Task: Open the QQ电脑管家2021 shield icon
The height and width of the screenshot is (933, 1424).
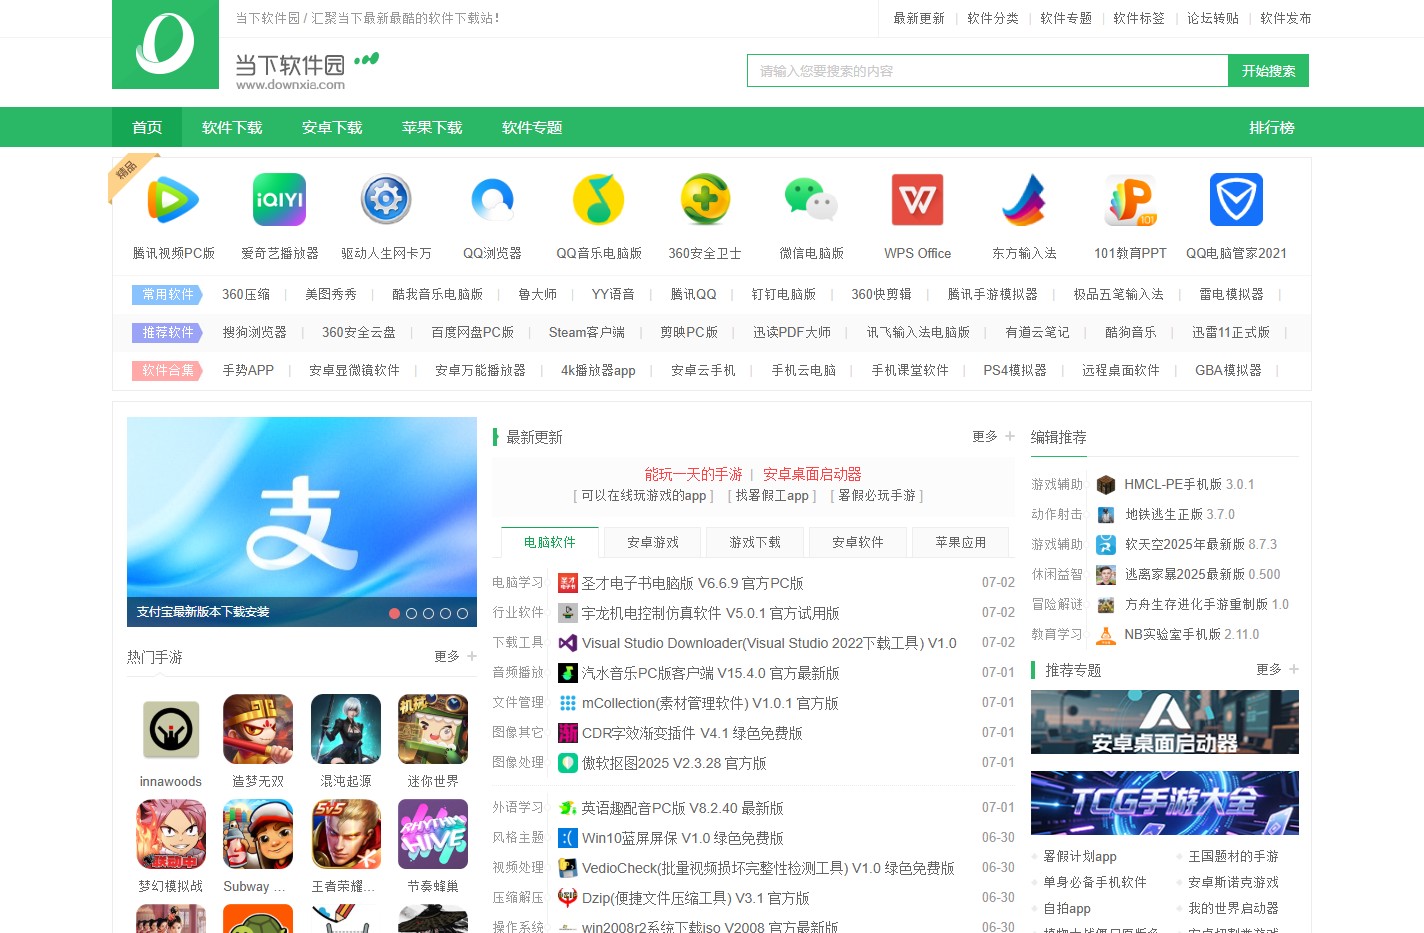Action: coord(1236,200)
